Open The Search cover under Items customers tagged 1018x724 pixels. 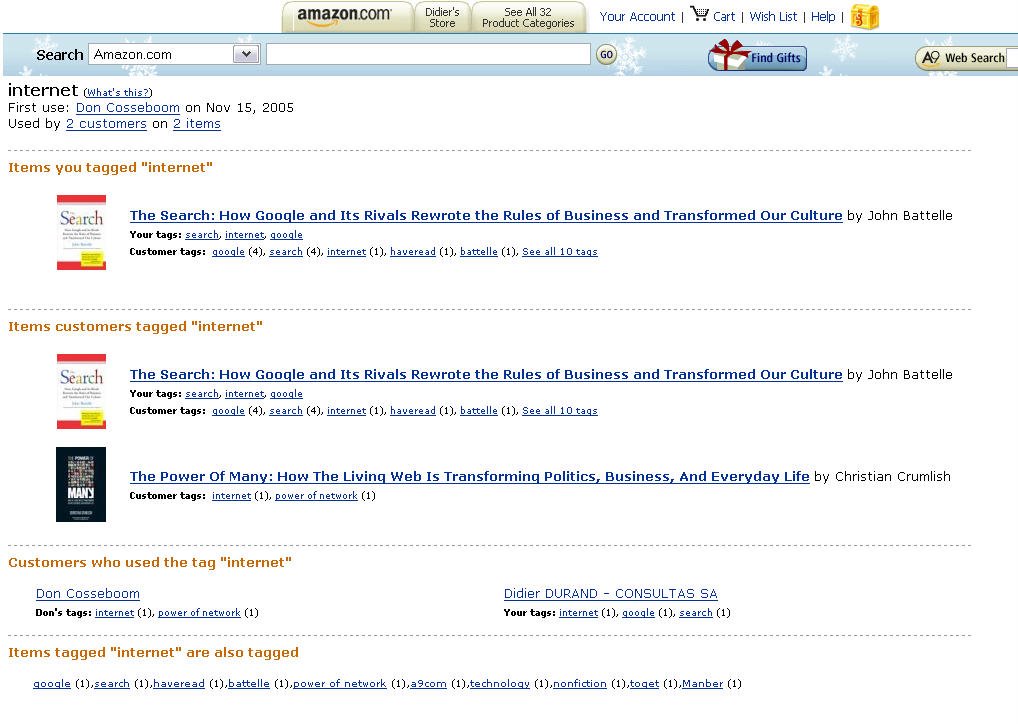tap(81, 392)
